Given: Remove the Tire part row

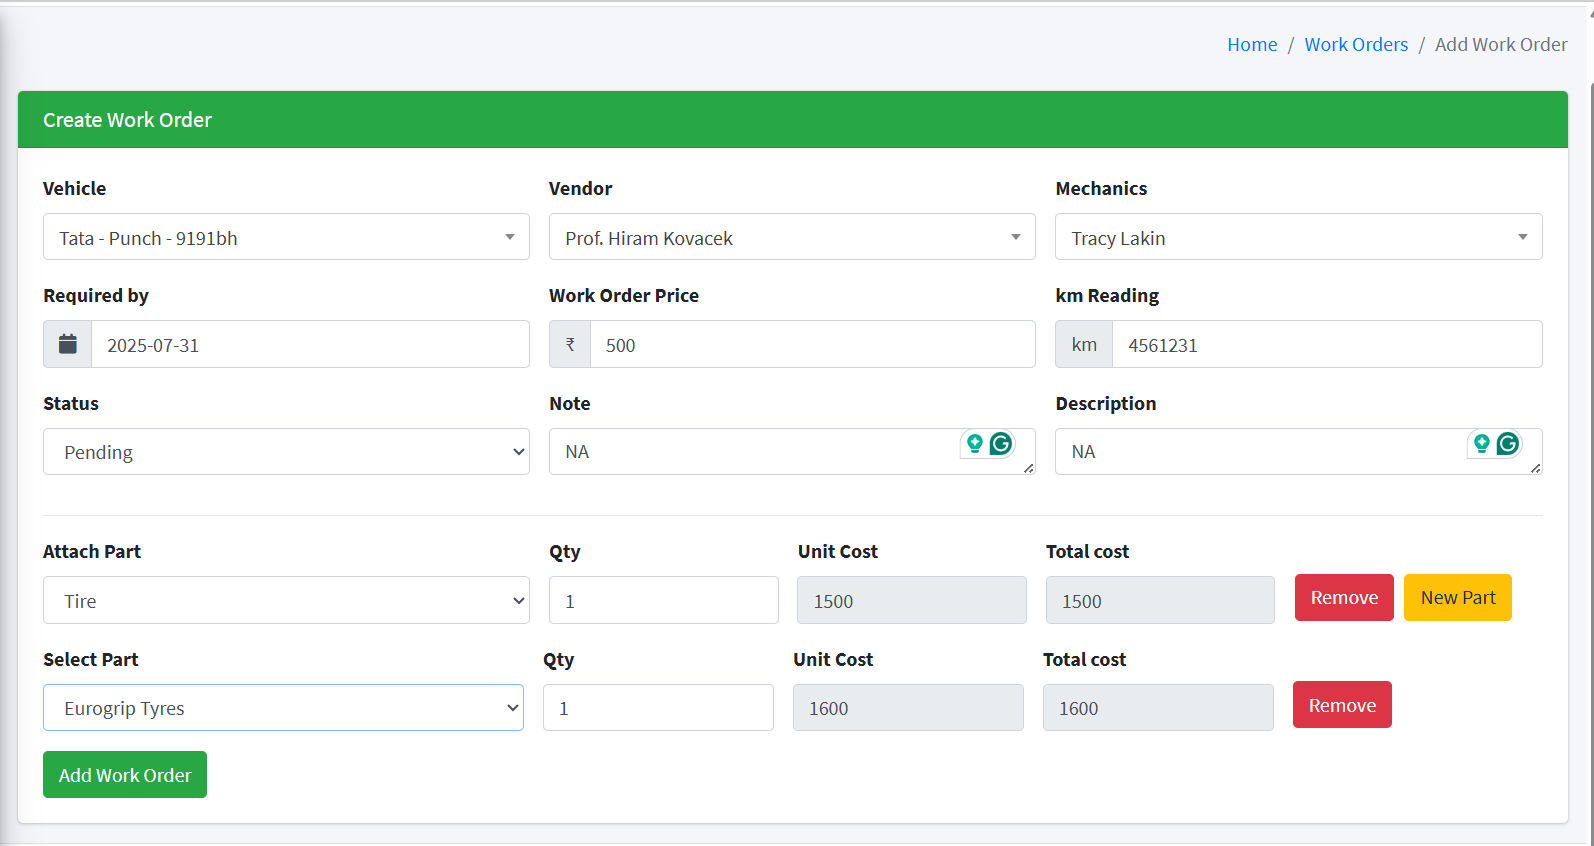Looking at the screenshot, I should 1343,598.
